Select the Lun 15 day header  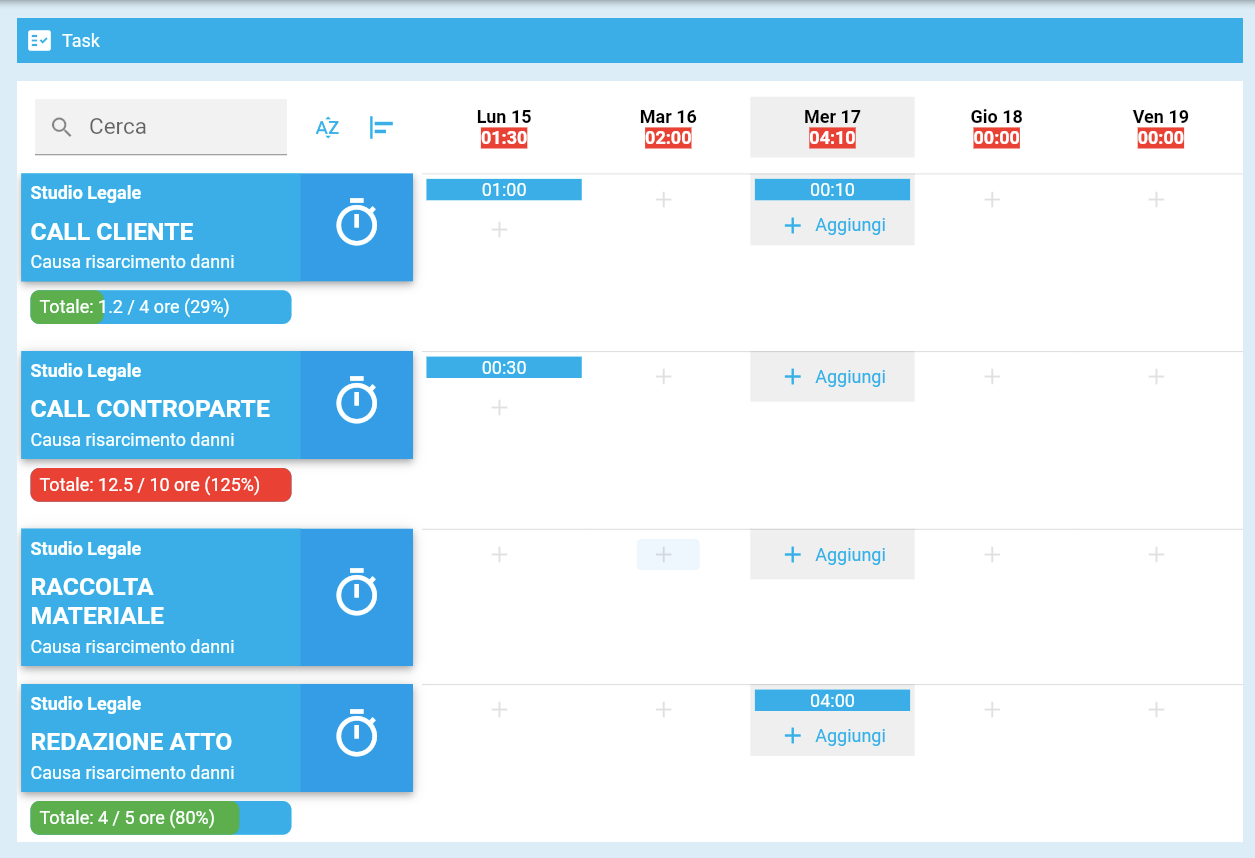(503, 127)
